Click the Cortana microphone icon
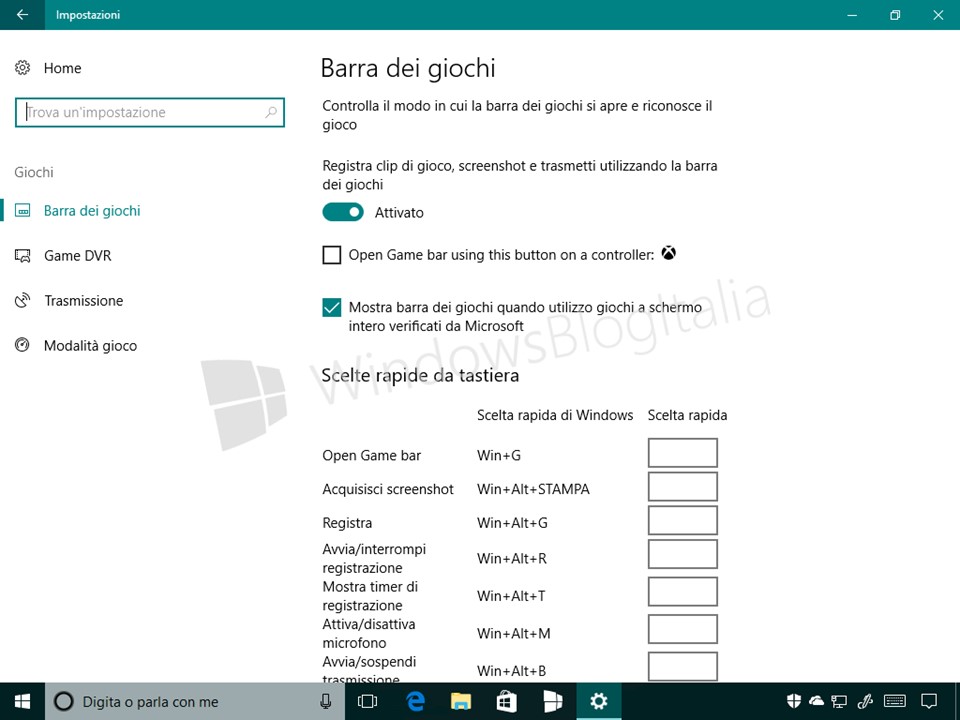Viewport: 960px width, 720px height. pos(326,702)
